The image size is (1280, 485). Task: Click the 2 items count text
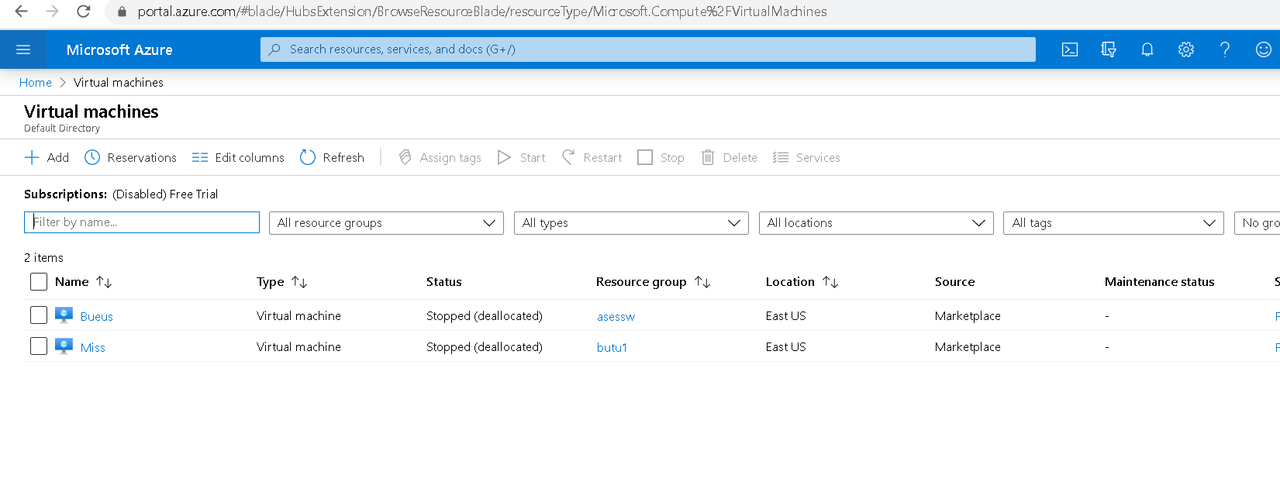[x=44, y=258]
